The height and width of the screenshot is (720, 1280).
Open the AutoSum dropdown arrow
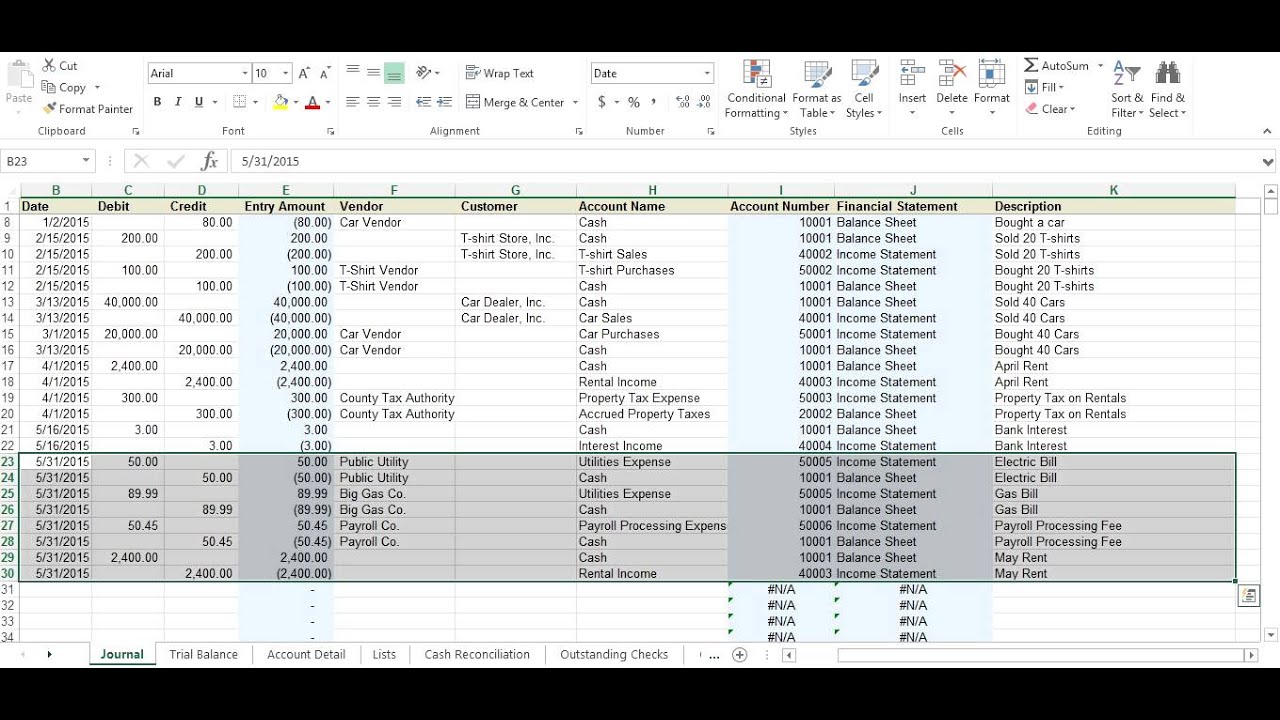click(x=1100, y=66)
